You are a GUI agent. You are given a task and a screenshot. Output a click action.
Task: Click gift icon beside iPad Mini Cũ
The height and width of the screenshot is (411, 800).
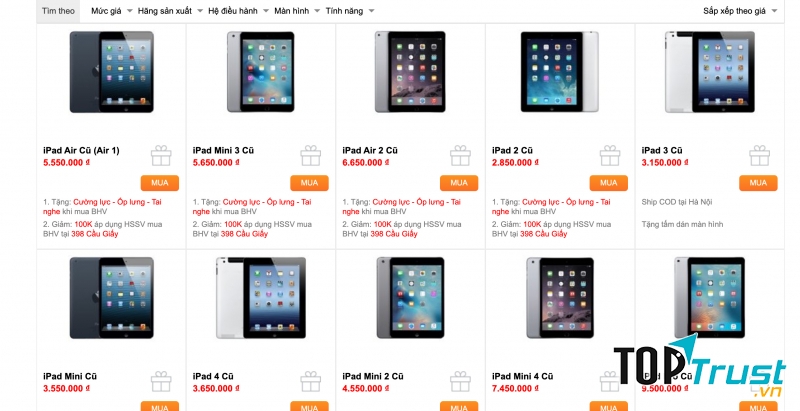161,381
